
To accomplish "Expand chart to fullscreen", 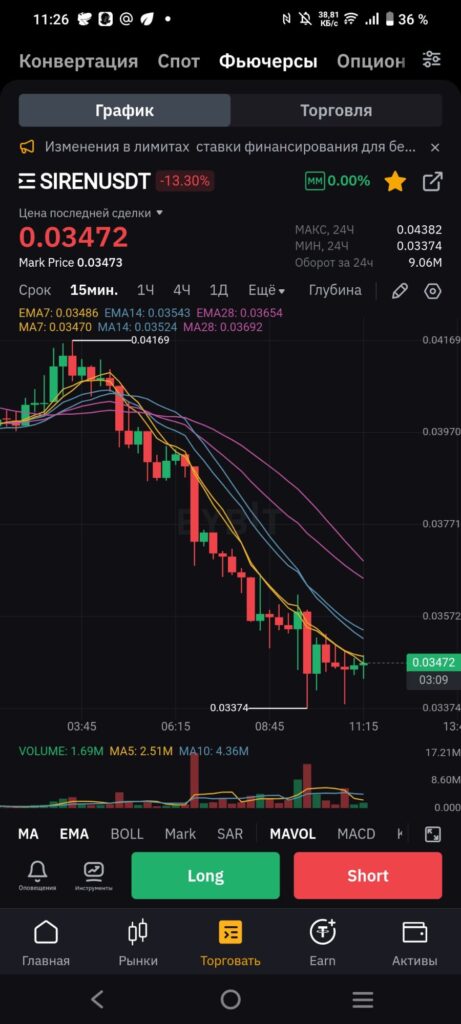I will coord(432,834).
